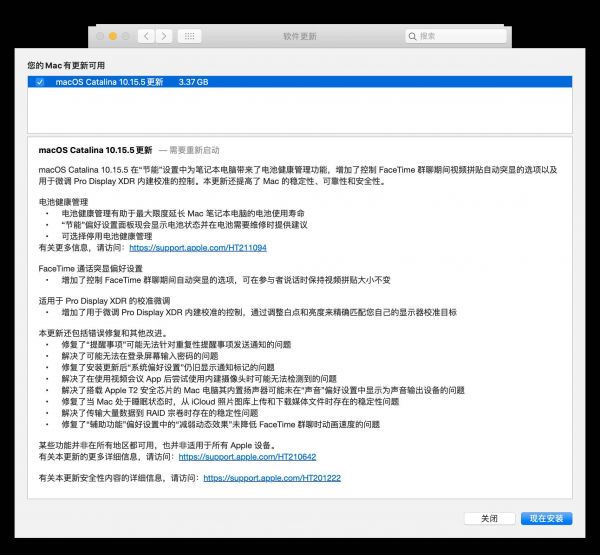Click the 需要重新启动 note text
600x555 pixels.
click(194, 150)
